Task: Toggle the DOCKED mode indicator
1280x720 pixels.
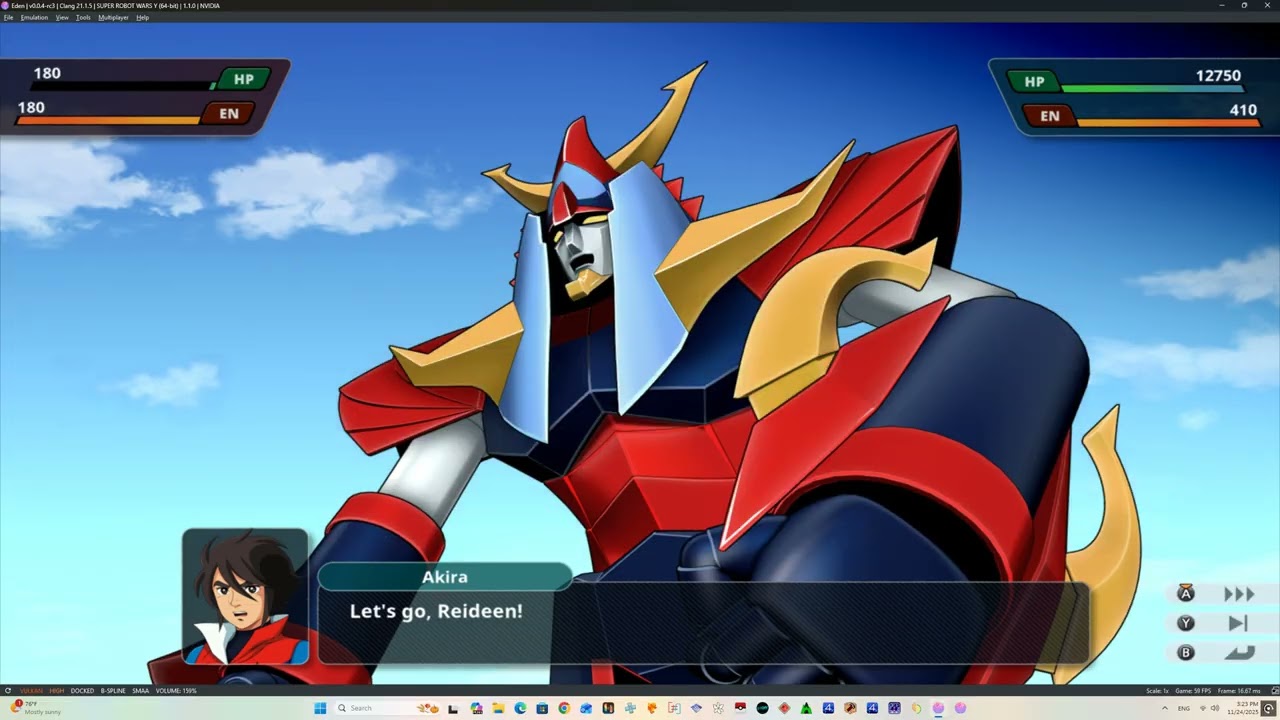Action: coord(82,691)
